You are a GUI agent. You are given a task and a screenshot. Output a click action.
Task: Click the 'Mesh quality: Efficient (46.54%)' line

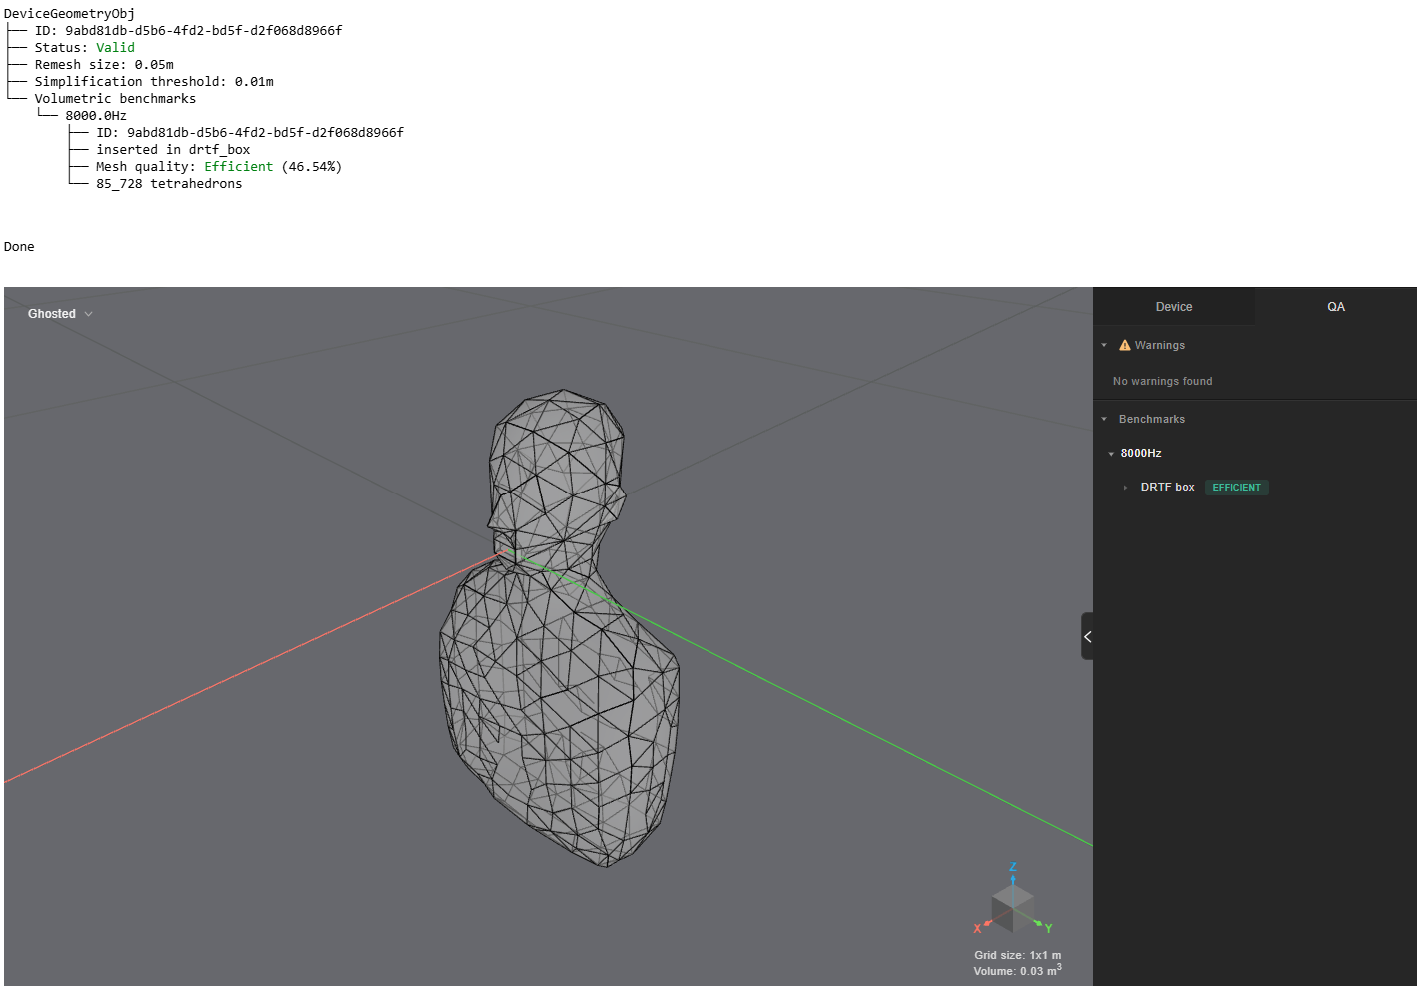click(219, 166)
